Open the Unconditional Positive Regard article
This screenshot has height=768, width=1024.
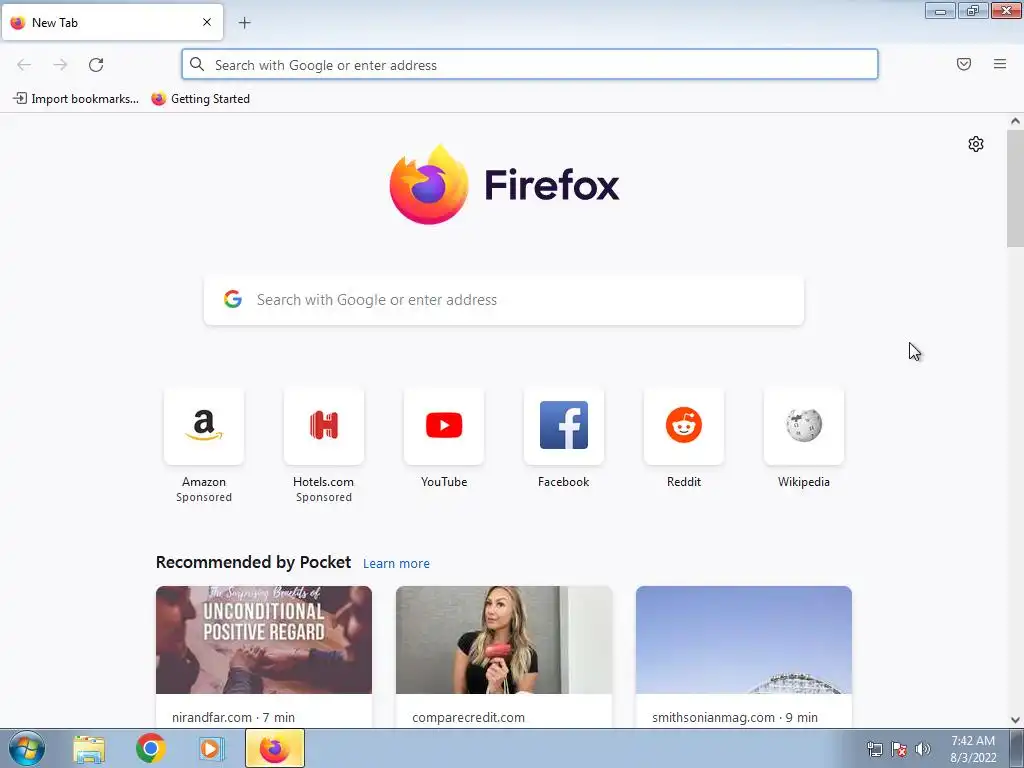click(264, 656)
